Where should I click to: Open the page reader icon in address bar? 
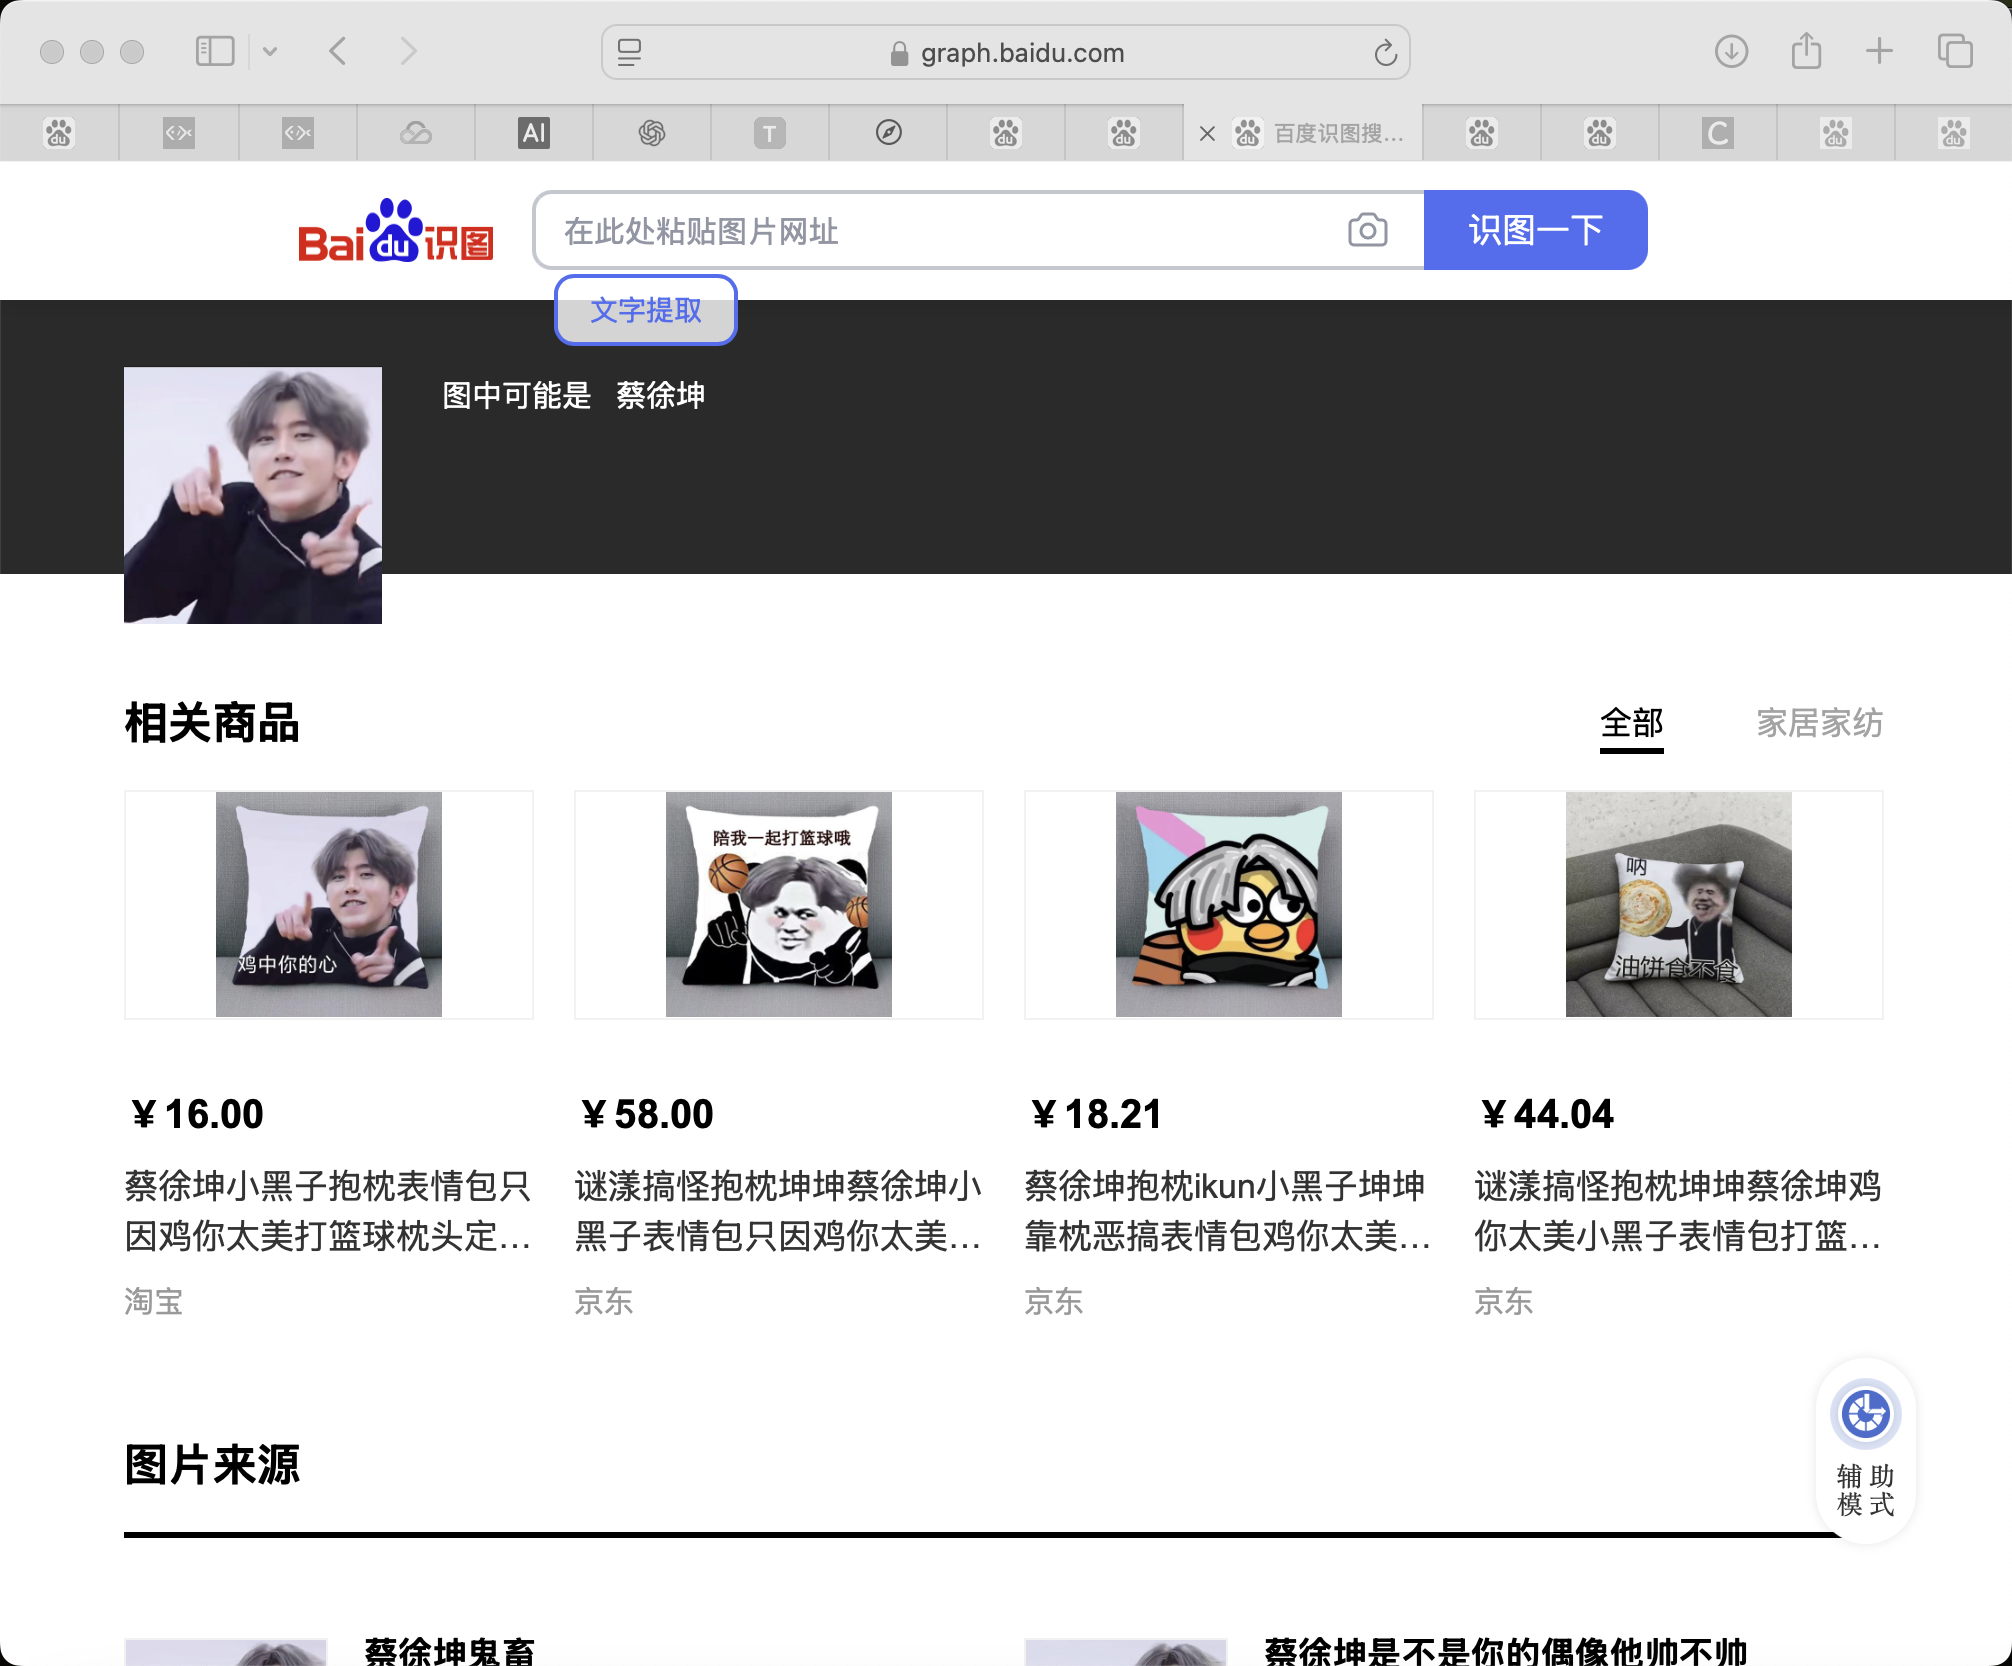[x=629, y=52]
